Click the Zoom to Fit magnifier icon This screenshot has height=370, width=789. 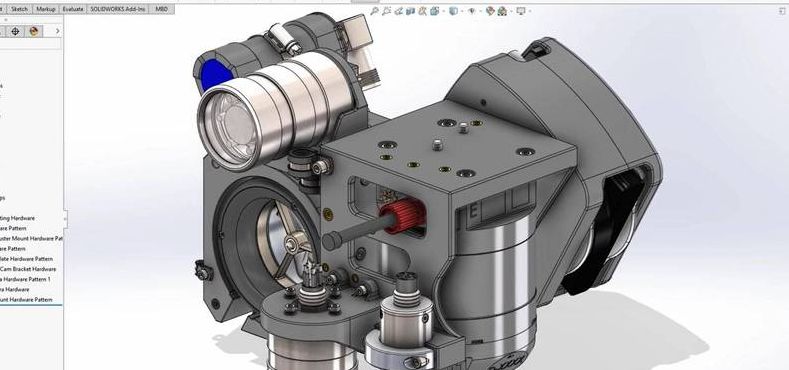click(x=374, y=11)
